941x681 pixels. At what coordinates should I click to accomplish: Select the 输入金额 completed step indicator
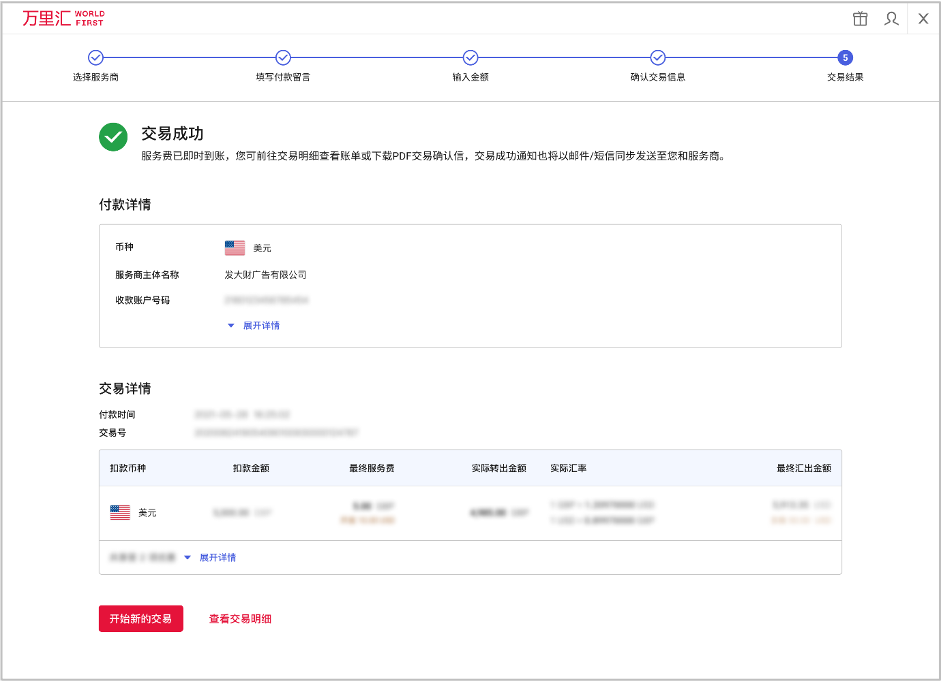[470, 58]
